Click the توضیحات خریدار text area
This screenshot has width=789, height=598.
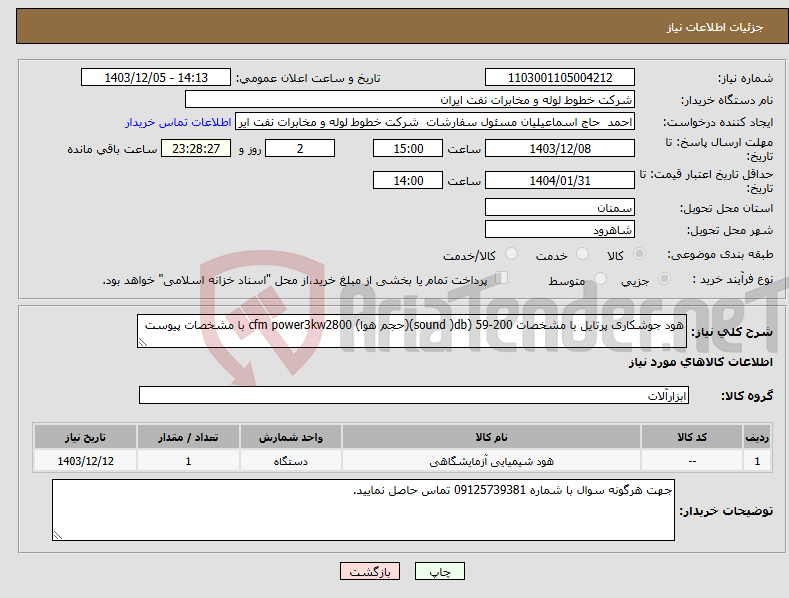point(363,510)
